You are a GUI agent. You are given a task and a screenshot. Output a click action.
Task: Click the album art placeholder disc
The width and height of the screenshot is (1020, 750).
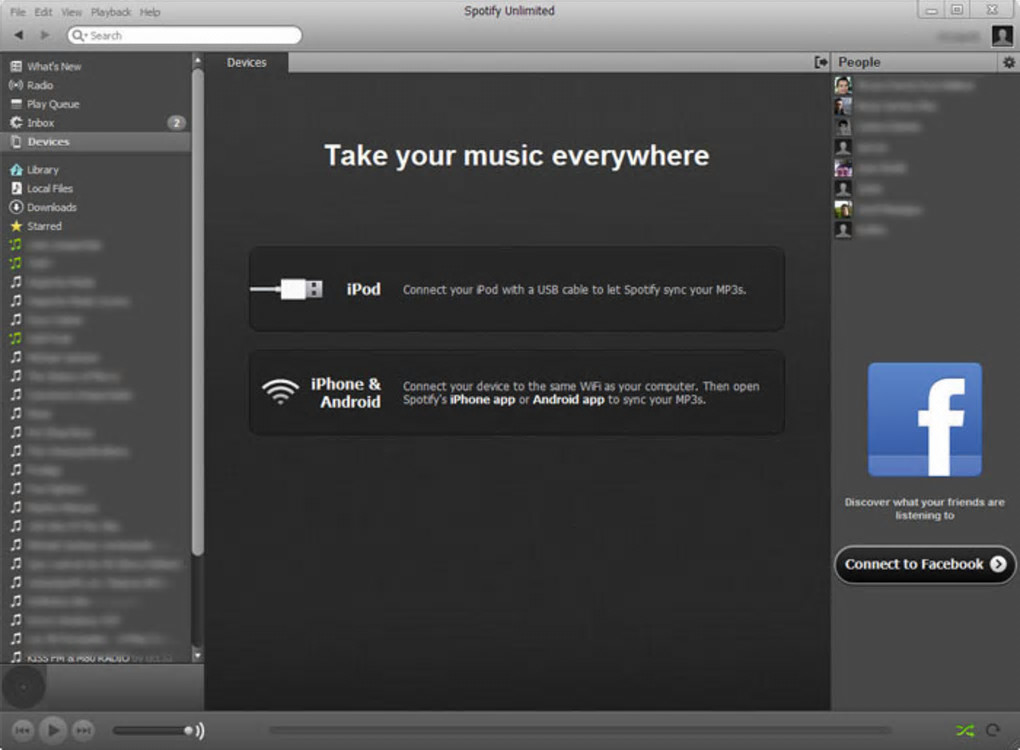tap(24, 687)
